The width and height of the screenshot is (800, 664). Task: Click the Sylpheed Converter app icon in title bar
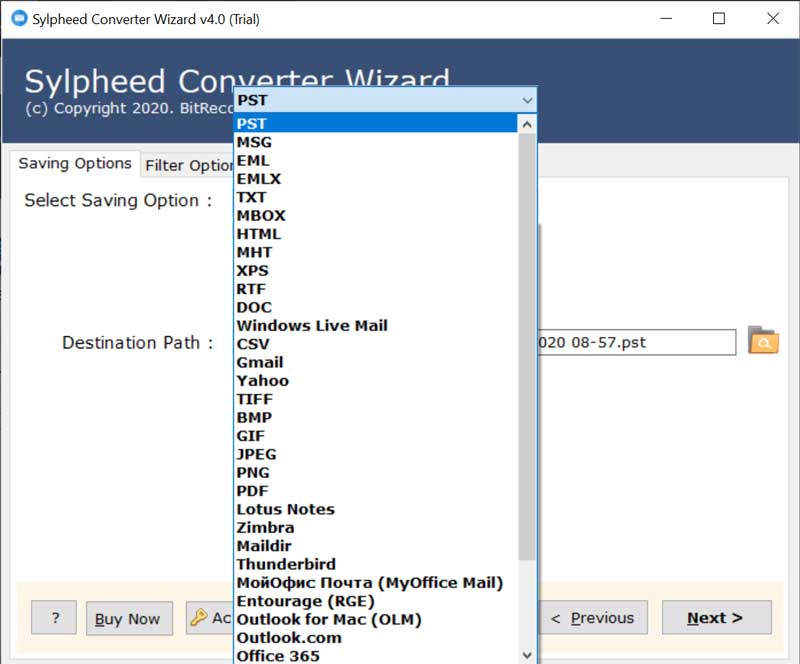point(19,18)
